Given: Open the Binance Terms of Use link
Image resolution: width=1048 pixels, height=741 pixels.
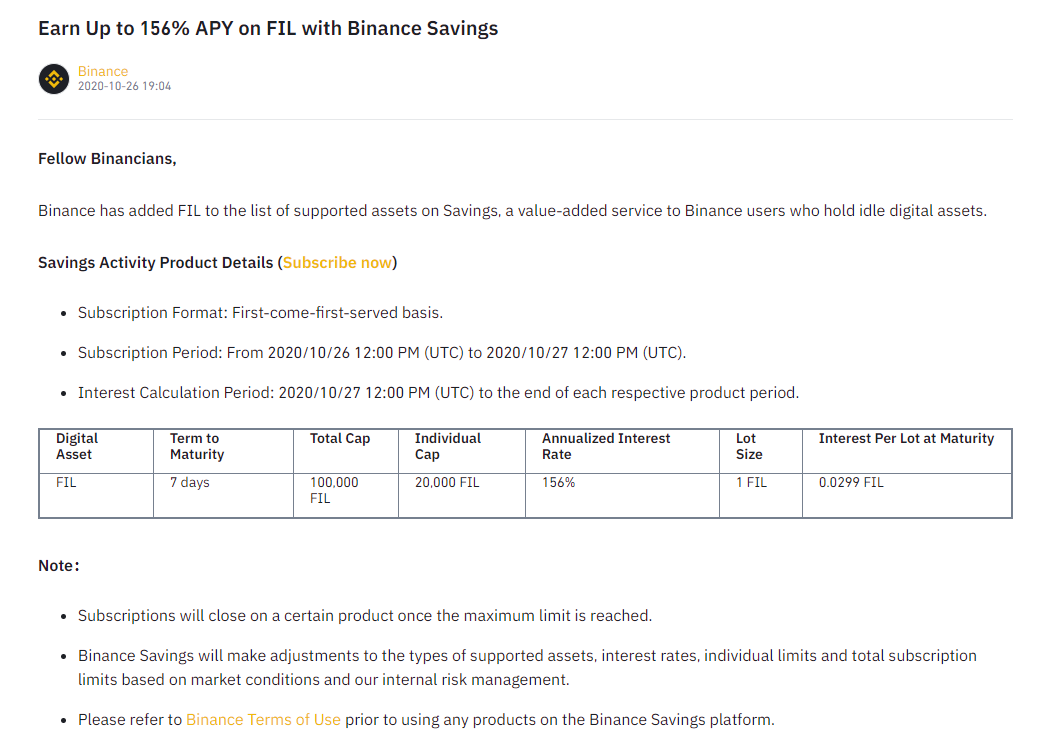Looking at the screenshot, I should tap(263, 720).
